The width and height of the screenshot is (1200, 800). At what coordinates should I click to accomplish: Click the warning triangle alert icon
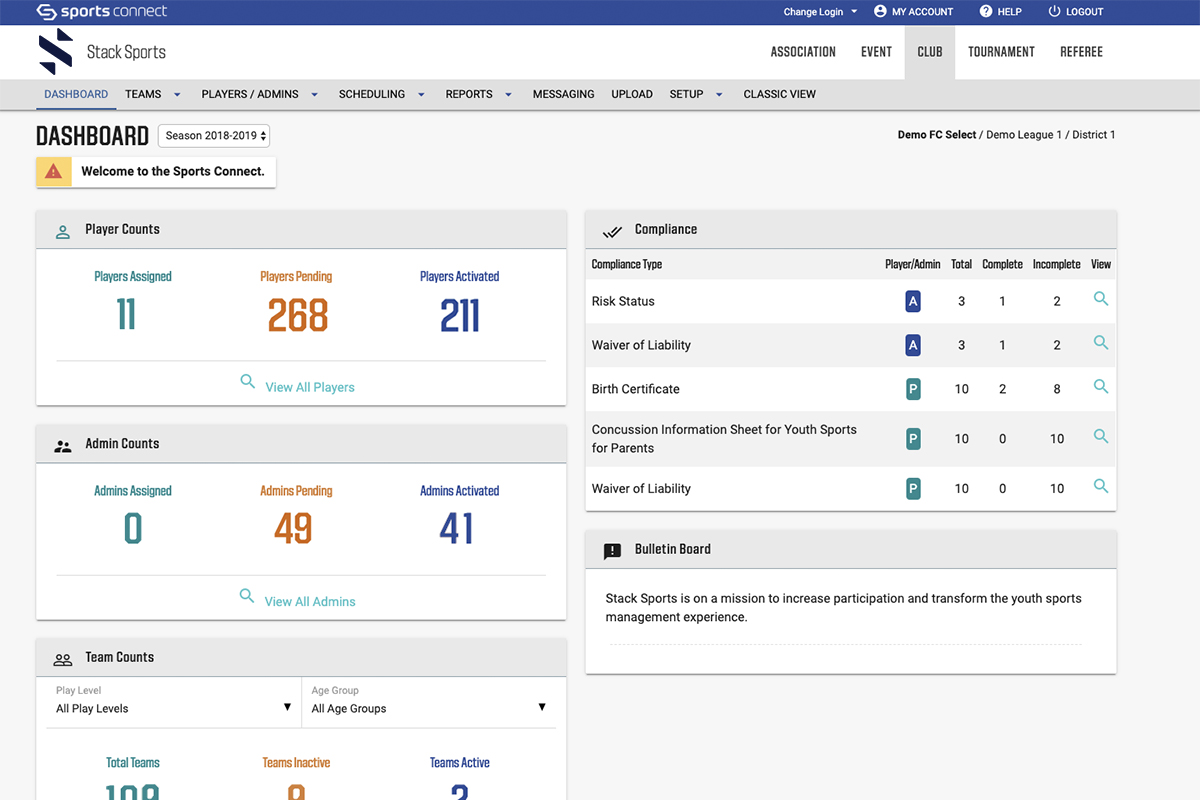point(54,172)
